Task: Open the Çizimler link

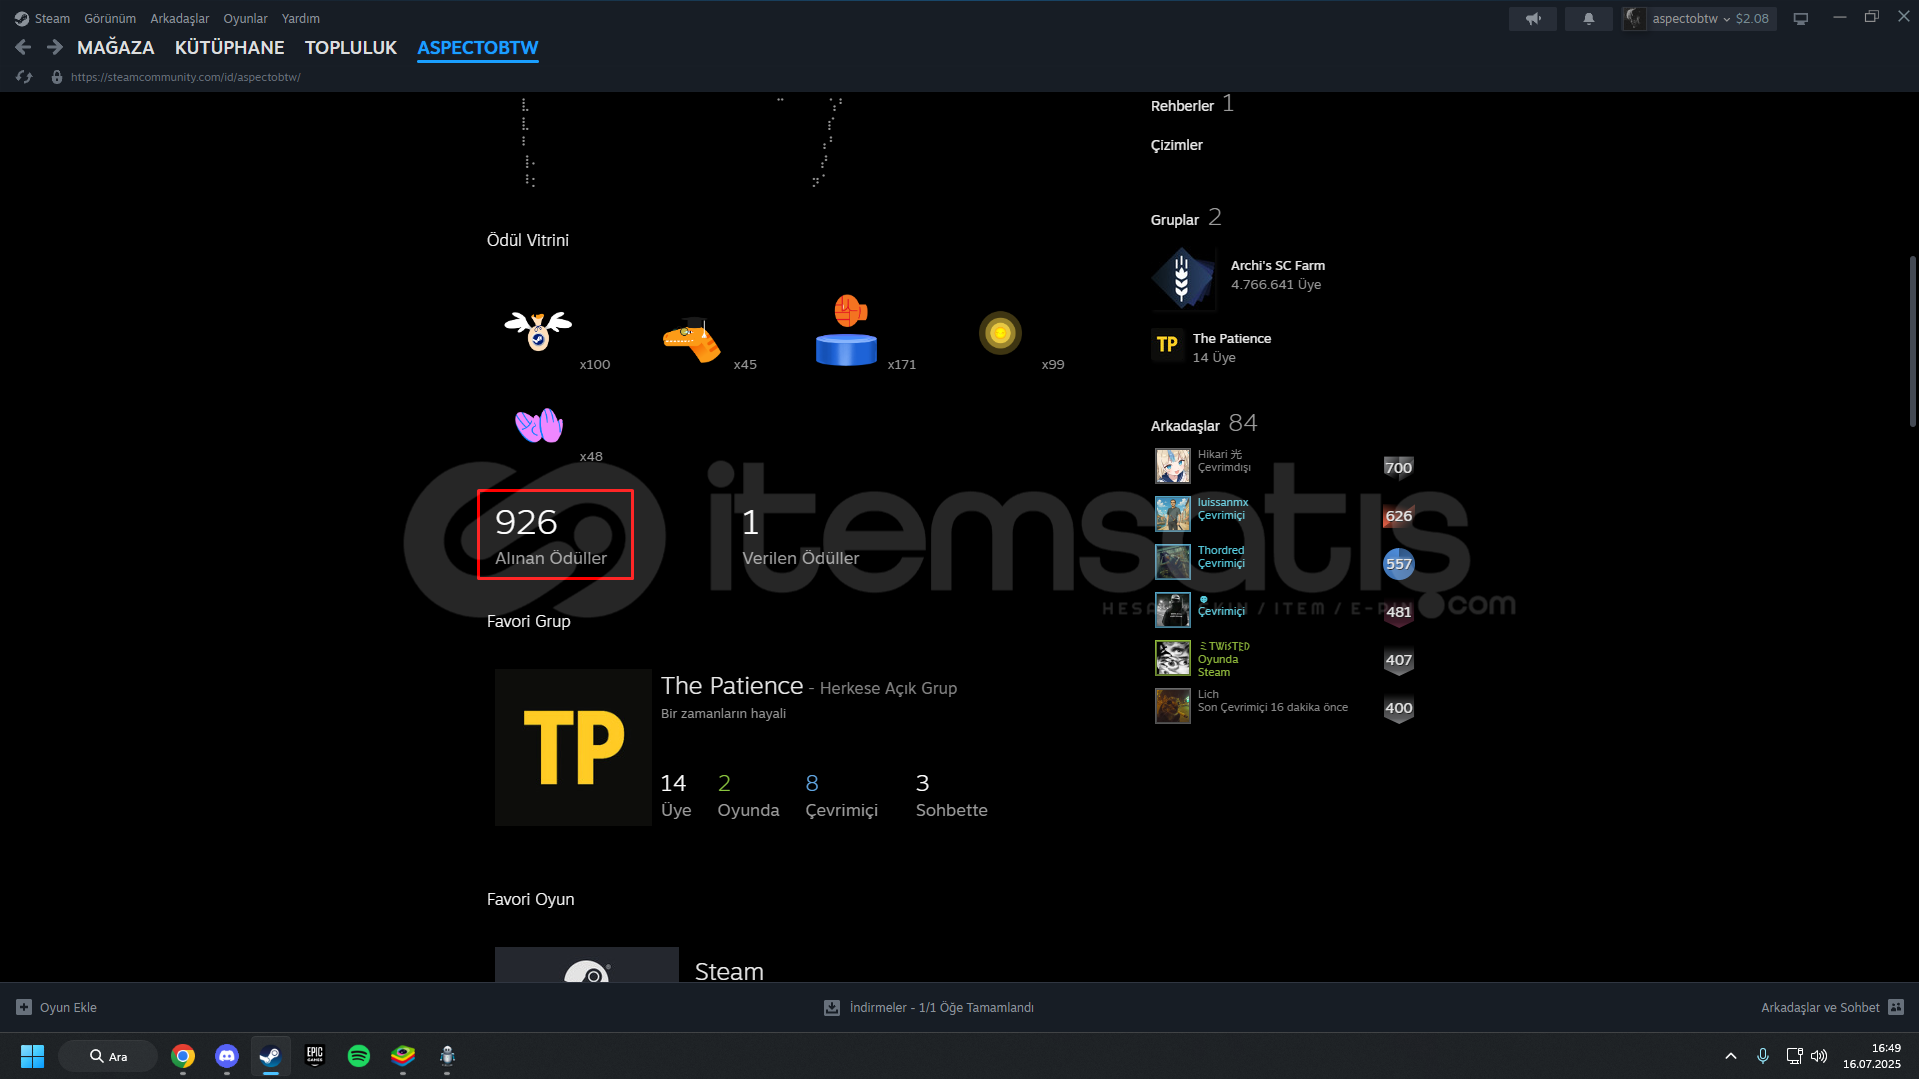Action: 1177,145
